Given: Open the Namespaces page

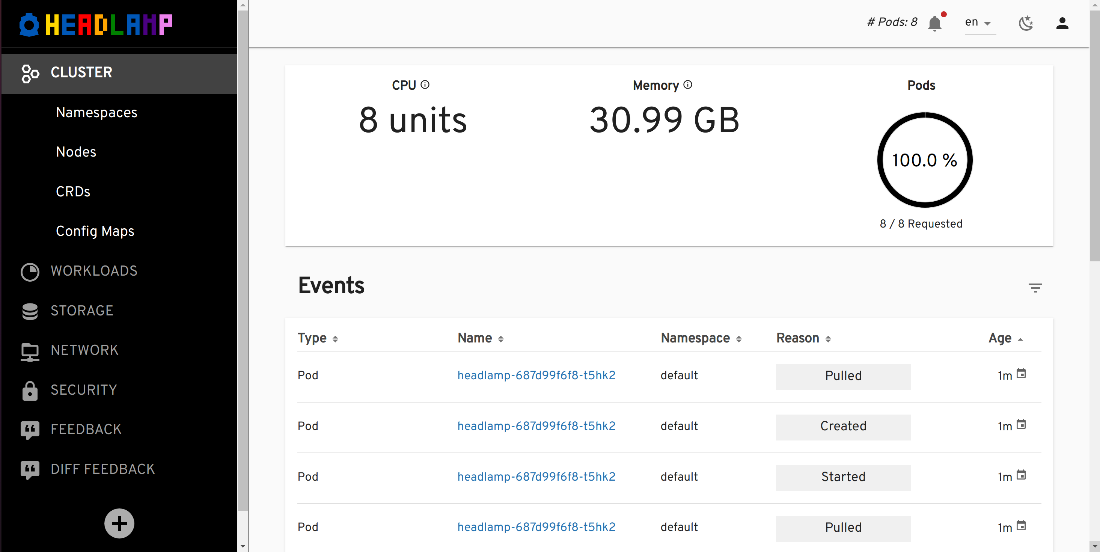Looking at the screenshot, I should pyautogui.click(x=97, y=113).
